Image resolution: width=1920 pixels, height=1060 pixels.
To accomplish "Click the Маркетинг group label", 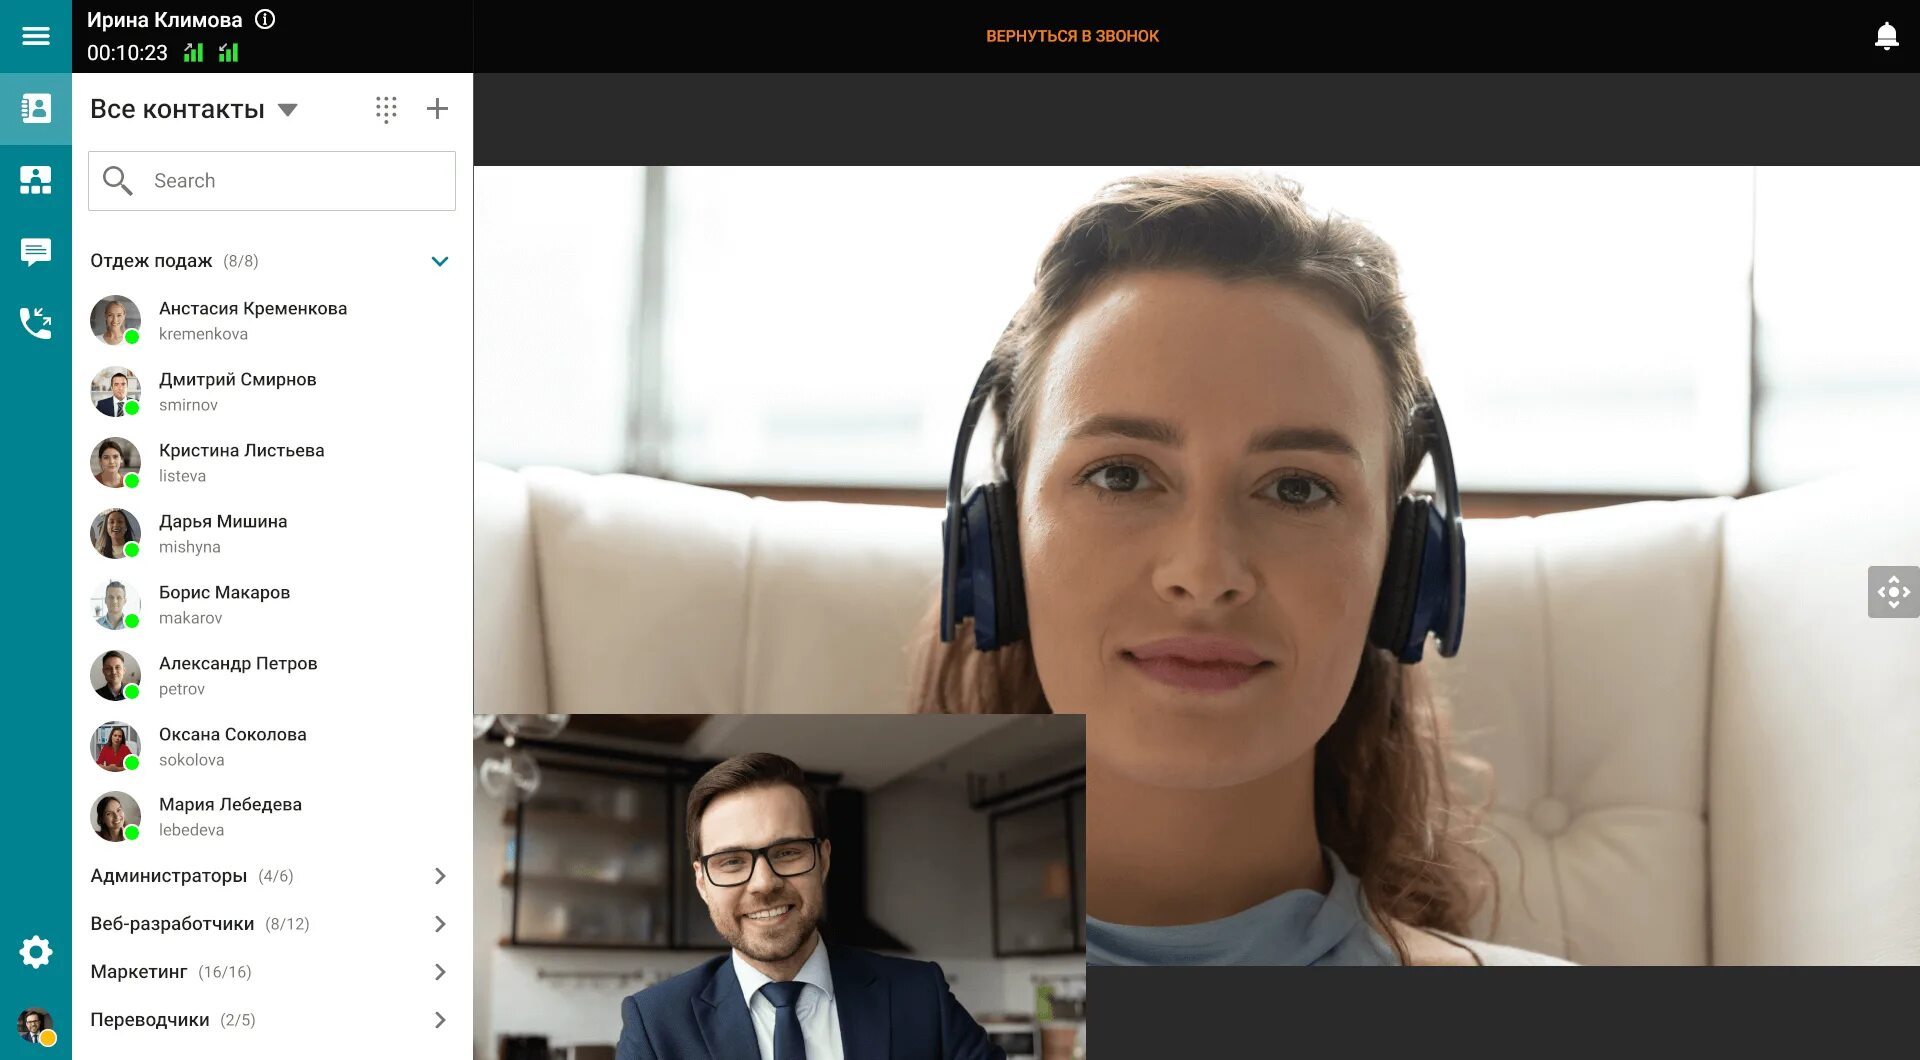I will [x=138, y=972].
